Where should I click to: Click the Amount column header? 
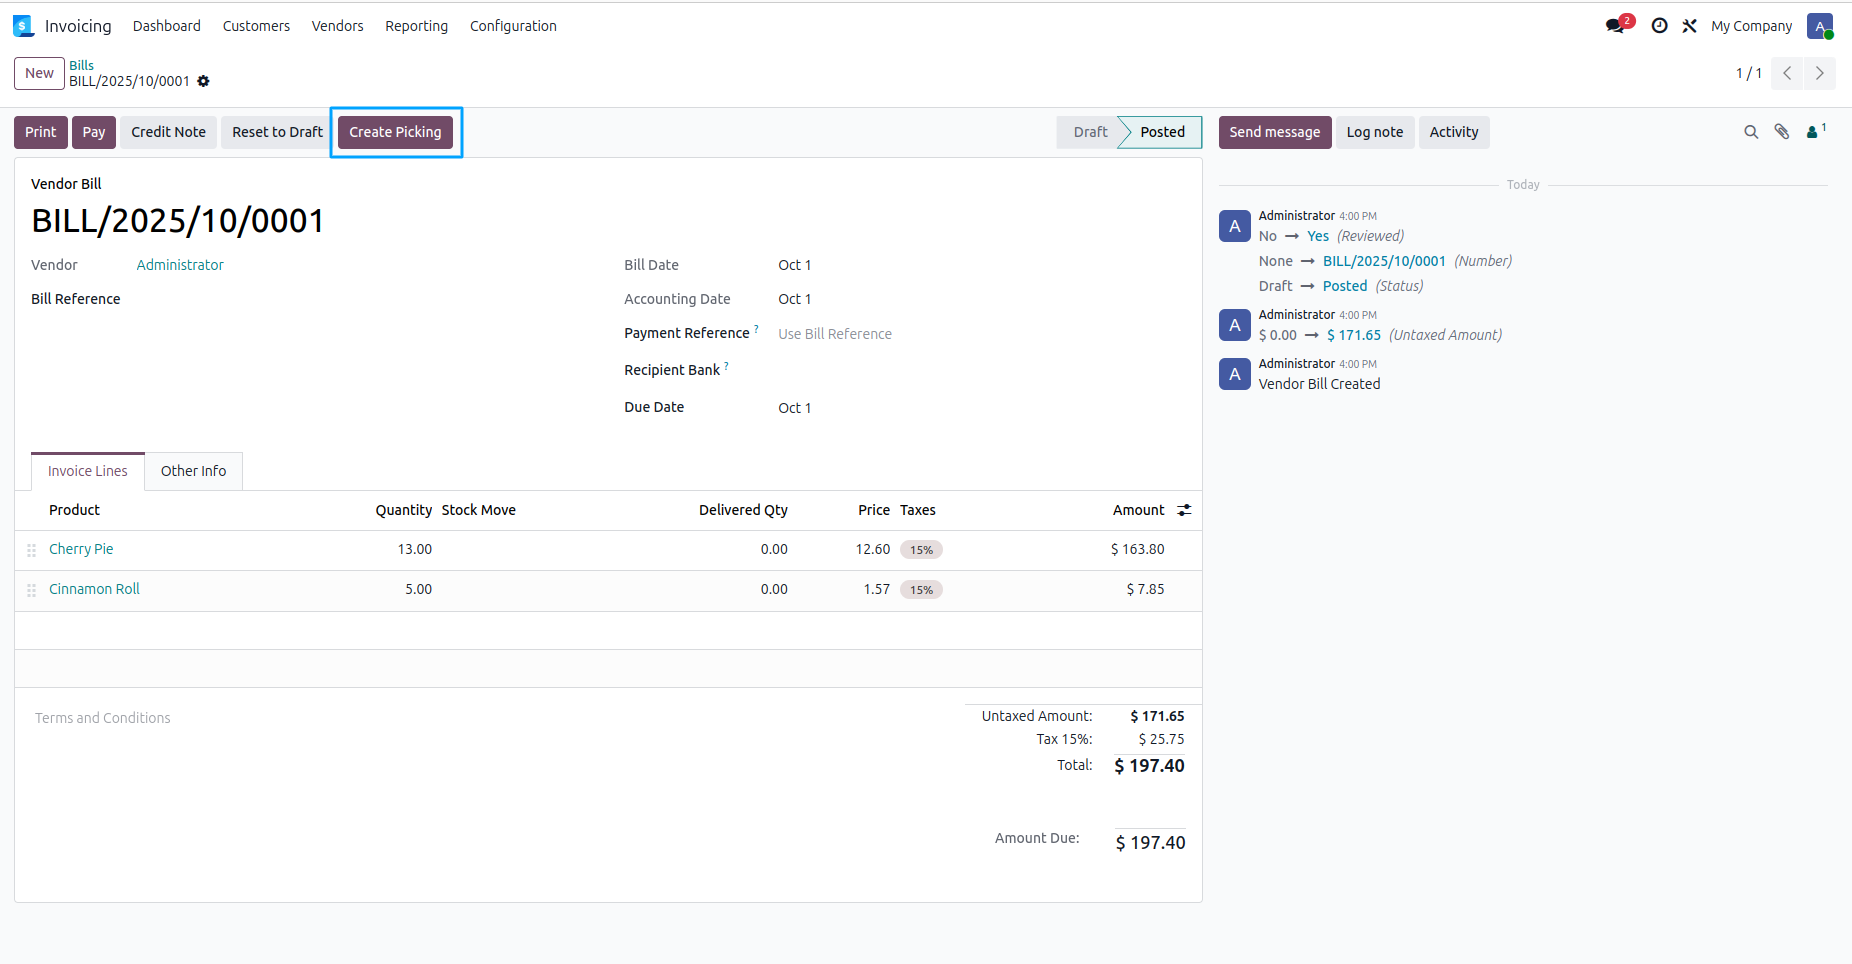pyautogui.click(x=1138, y=510)
